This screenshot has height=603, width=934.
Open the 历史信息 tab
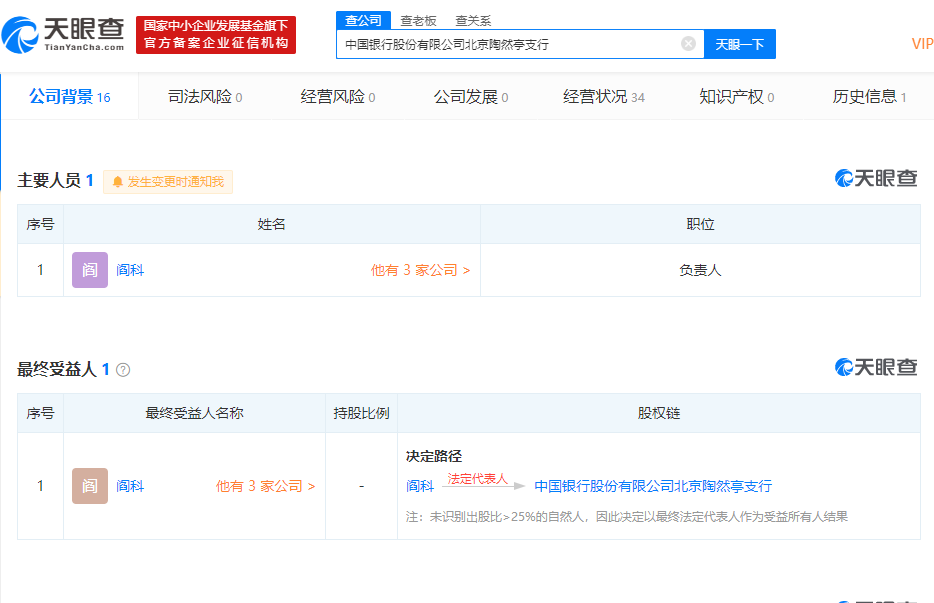[x=869, y=97]
